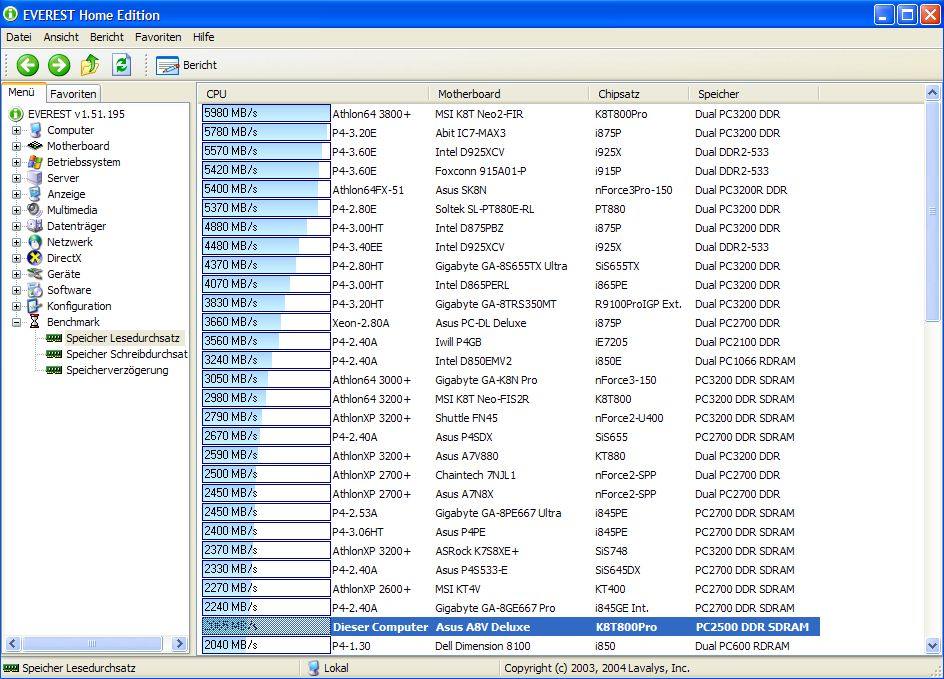Collapse the Benchmark tree node
944x679 pixels.
click(16, 322)
